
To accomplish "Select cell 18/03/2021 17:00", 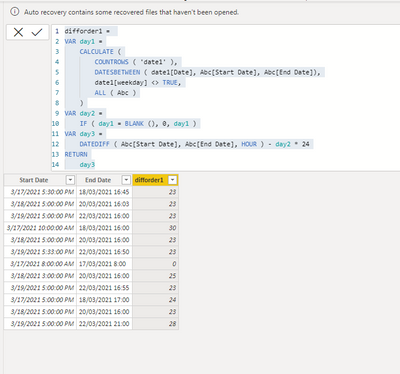I will [x=104, y=300].
